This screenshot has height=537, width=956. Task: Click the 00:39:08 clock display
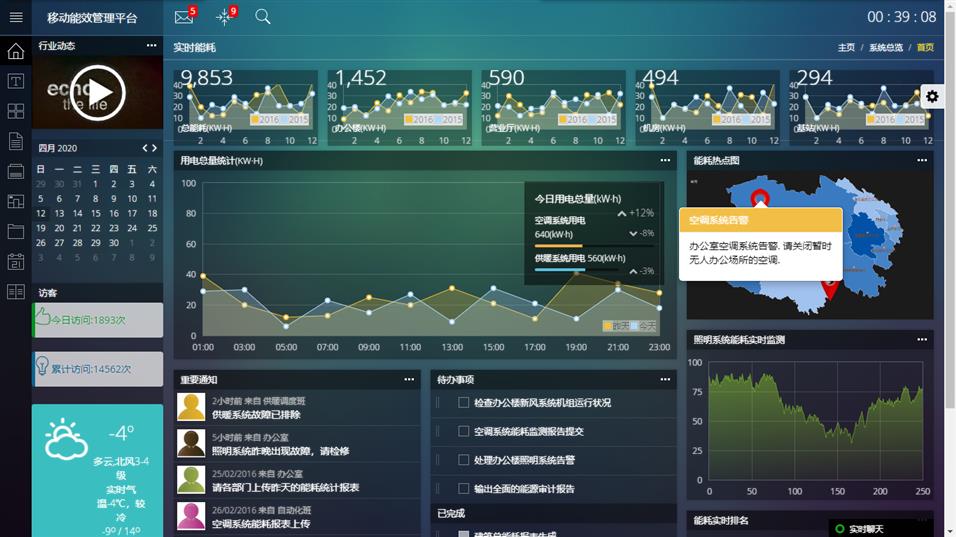click(x=902, y=17)
